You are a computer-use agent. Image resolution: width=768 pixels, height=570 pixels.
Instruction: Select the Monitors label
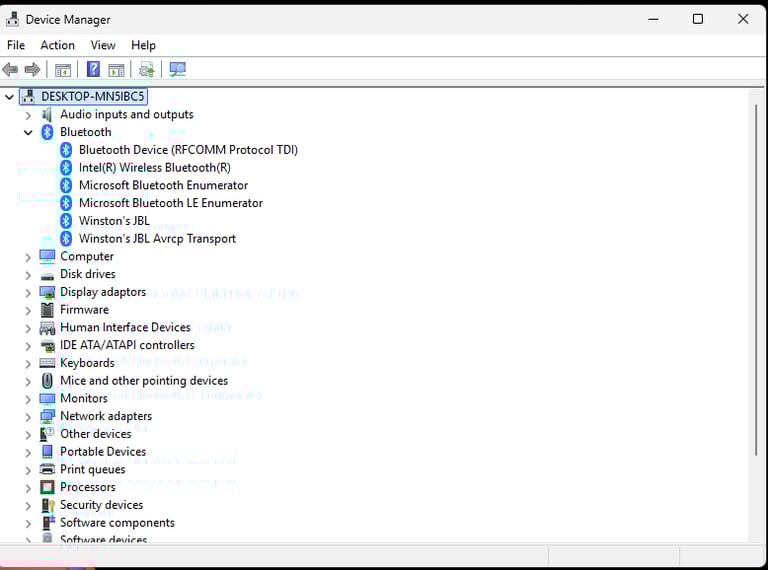coord(84,399)
